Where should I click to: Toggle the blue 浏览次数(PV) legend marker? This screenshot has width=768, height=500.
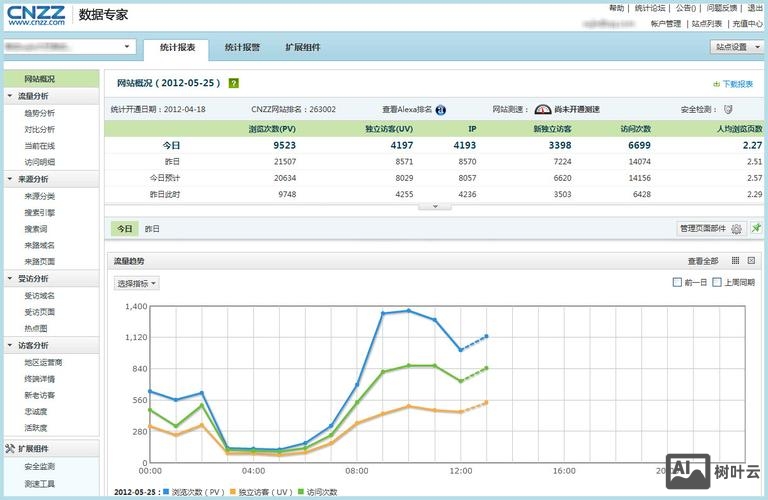166,491
